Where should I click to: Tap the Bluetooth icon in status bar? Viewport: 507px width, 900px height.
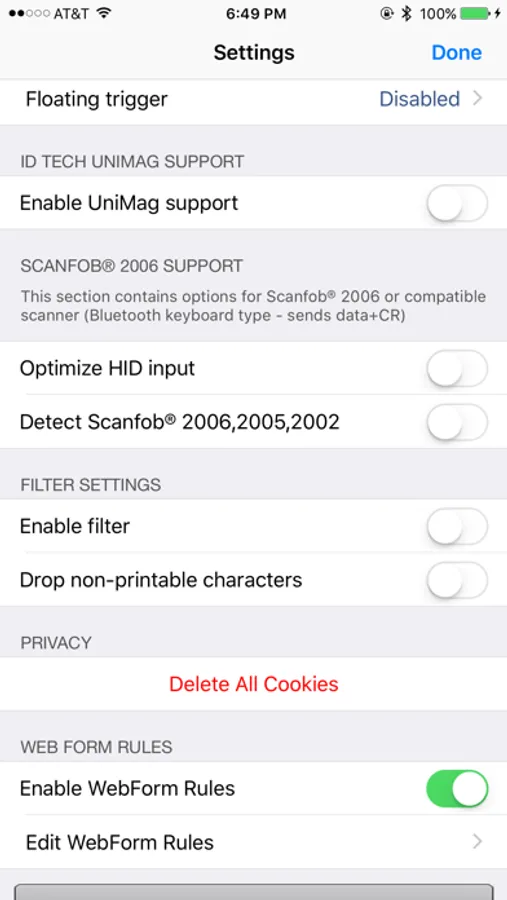[406, 13]
